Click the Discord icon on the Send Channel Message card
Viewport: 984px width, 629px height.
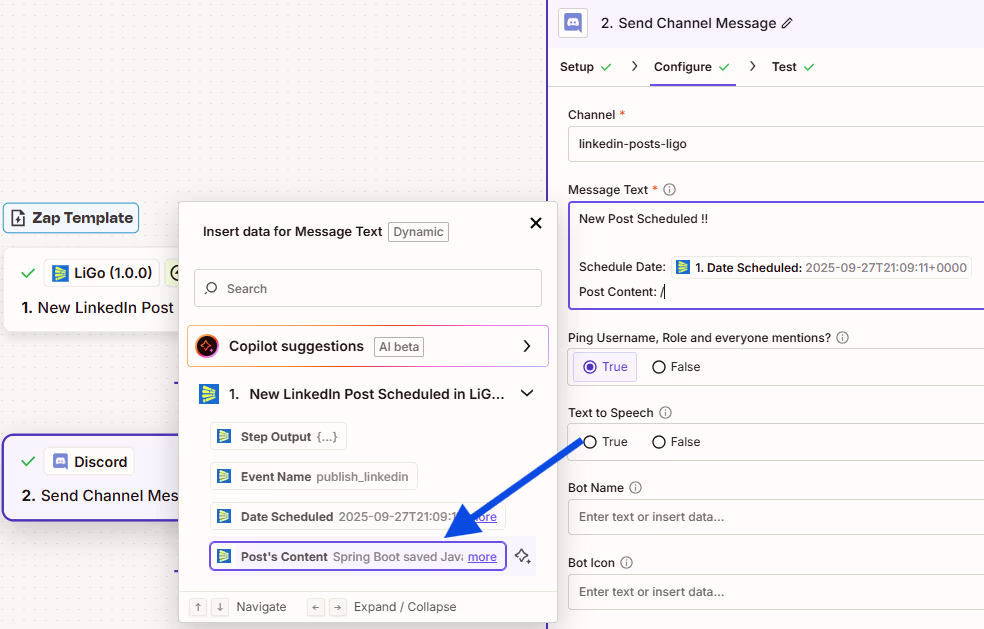59,461
